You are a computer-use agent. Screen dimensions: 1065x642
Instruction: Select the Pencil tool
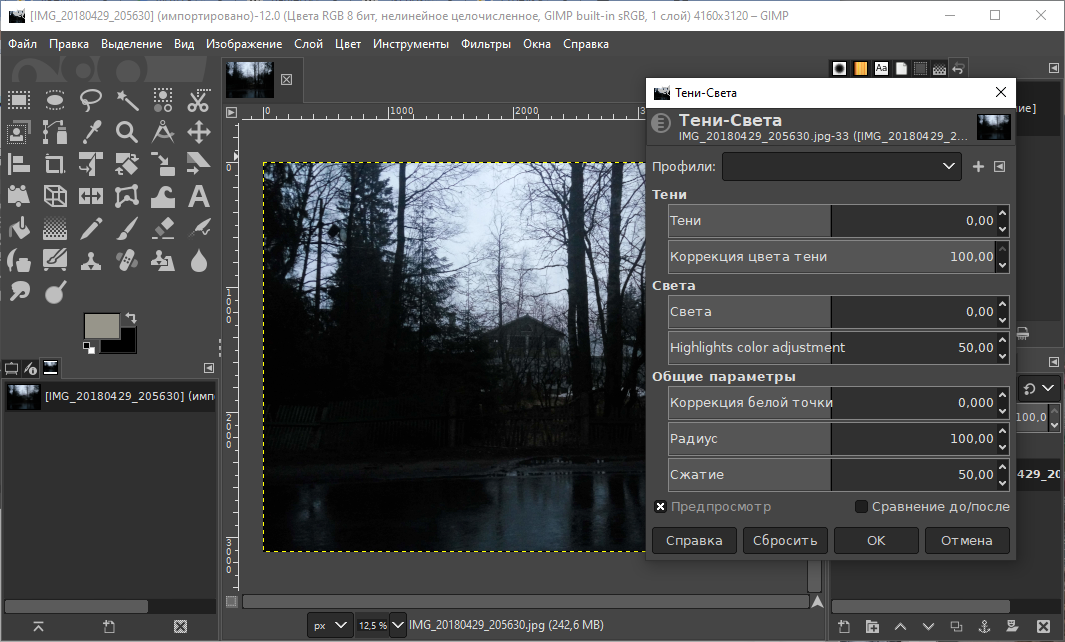[91, 228]
